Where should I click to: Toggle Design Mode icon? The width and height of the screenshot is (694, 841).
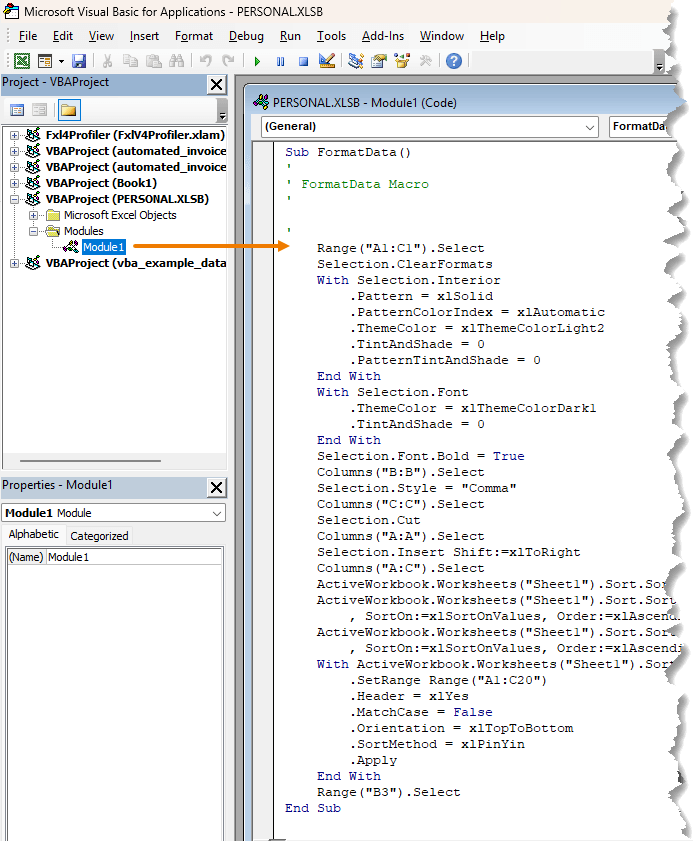click(327, 61)
